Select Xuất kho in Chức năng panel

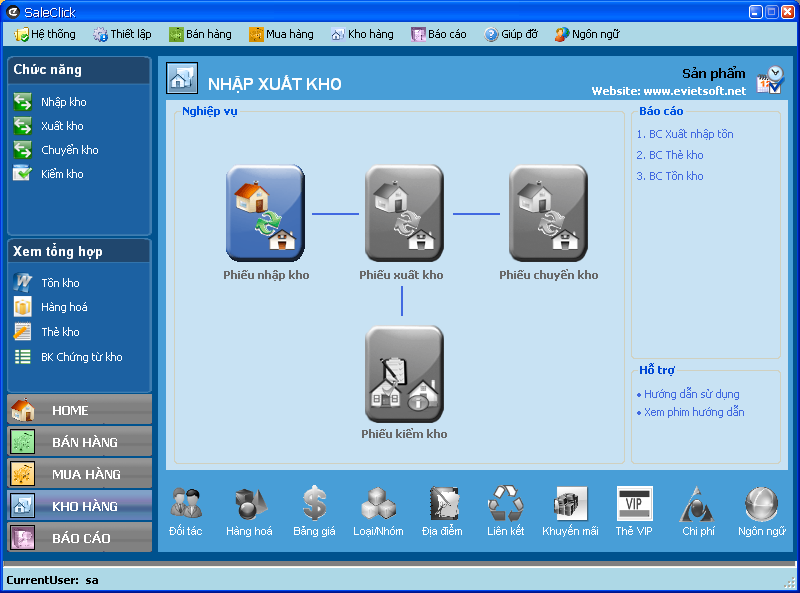49,126
